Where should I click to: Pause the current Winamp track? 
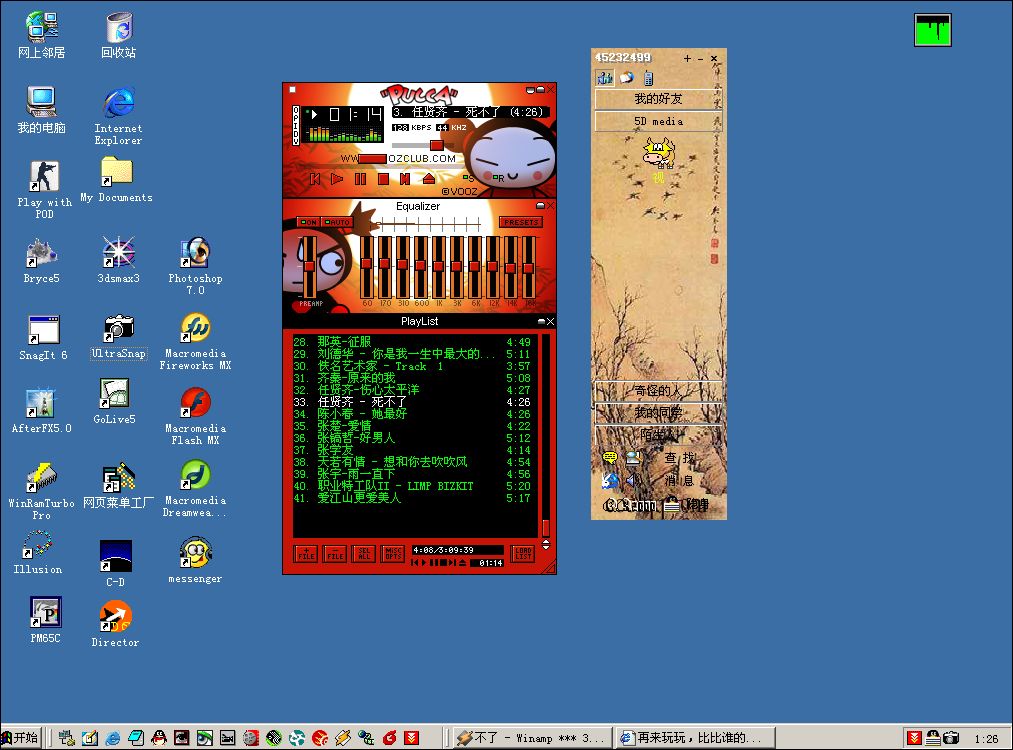(x=360, y=179)
